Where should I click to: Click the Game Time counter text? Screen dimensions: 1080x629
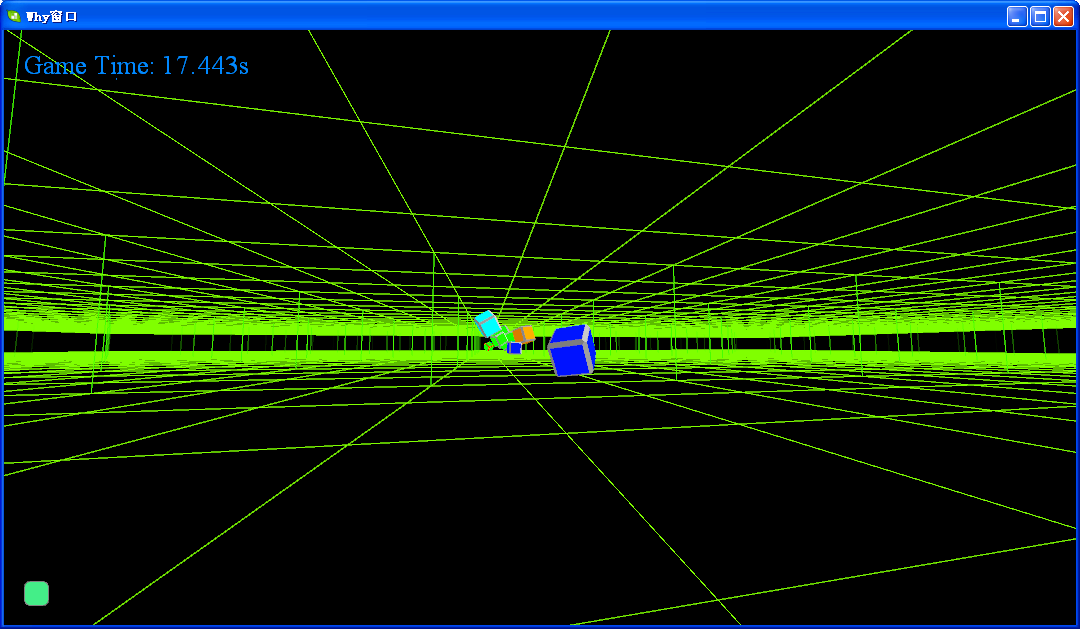136,65
